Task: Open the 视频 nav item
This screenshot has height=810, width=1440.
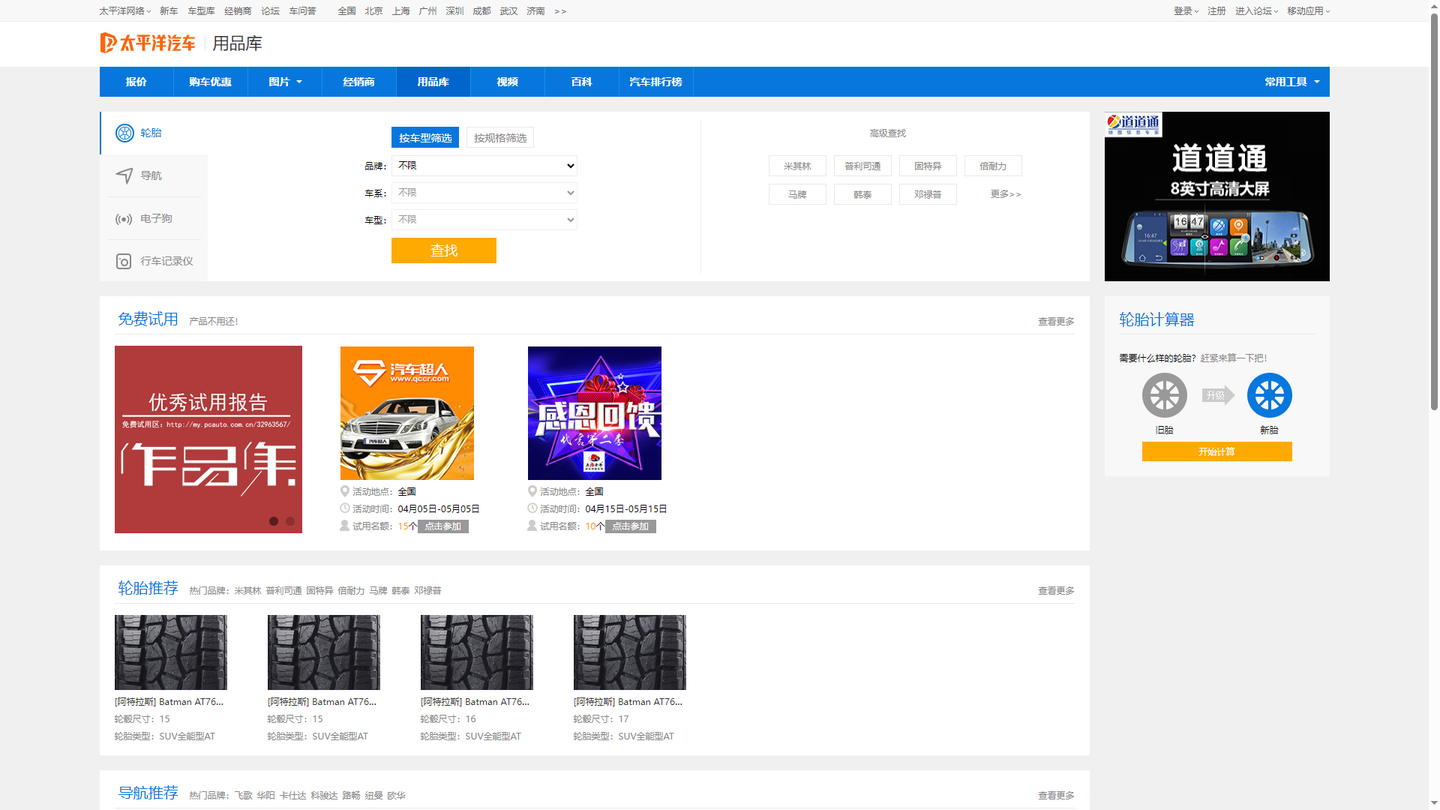Action: pos(507,82)
